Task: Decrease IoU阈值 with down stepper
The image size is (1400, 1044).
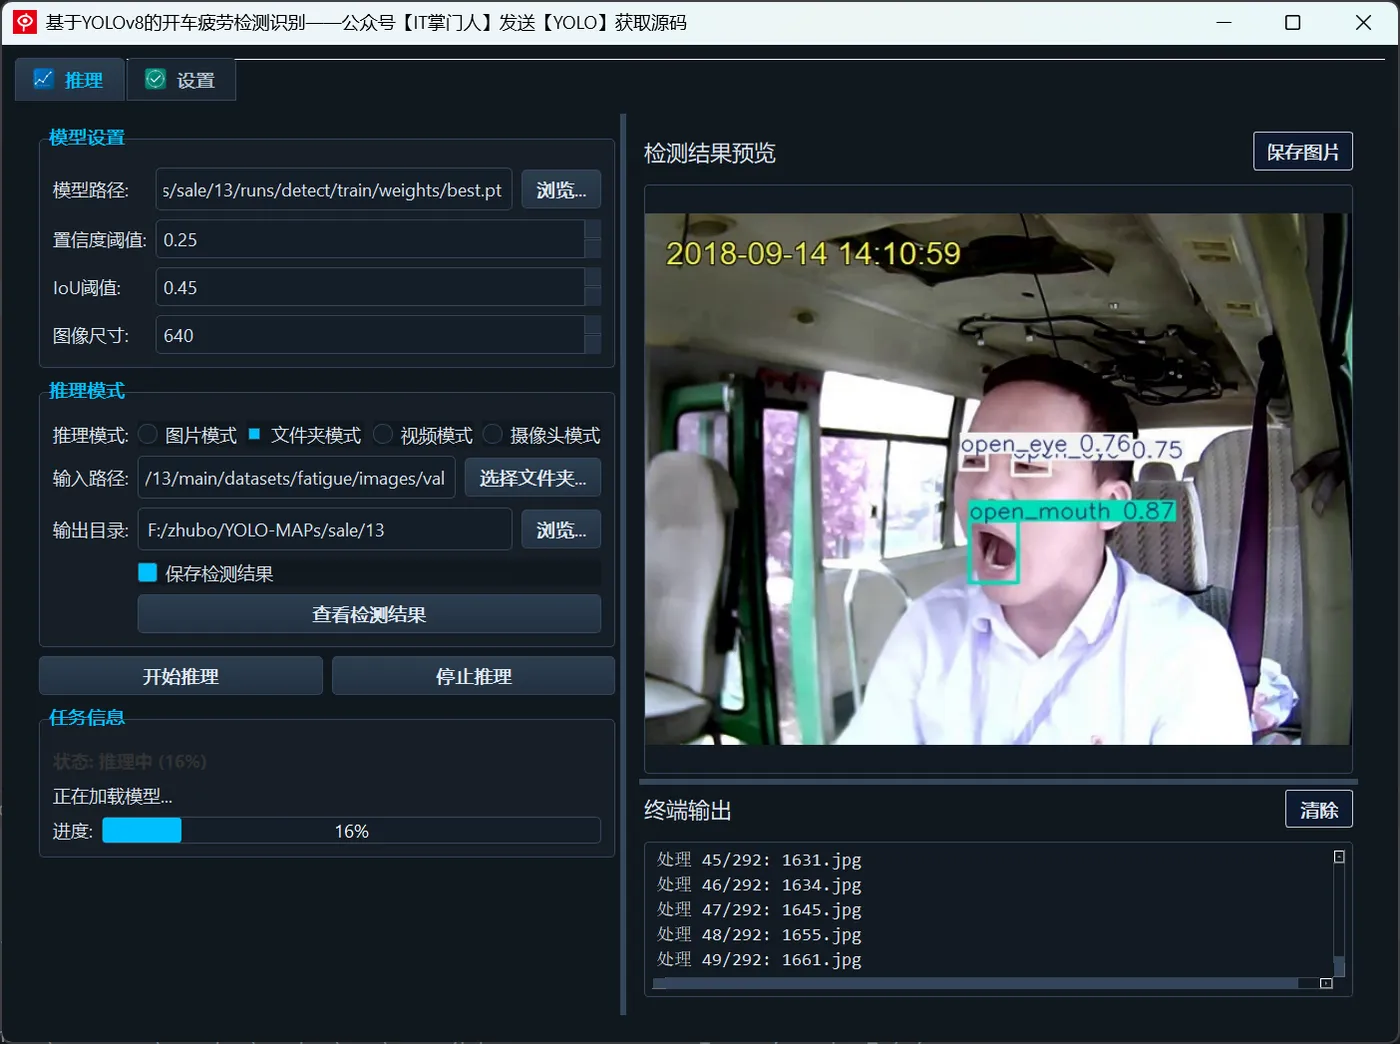Action: pyautogui.click(x=593, y=297)
